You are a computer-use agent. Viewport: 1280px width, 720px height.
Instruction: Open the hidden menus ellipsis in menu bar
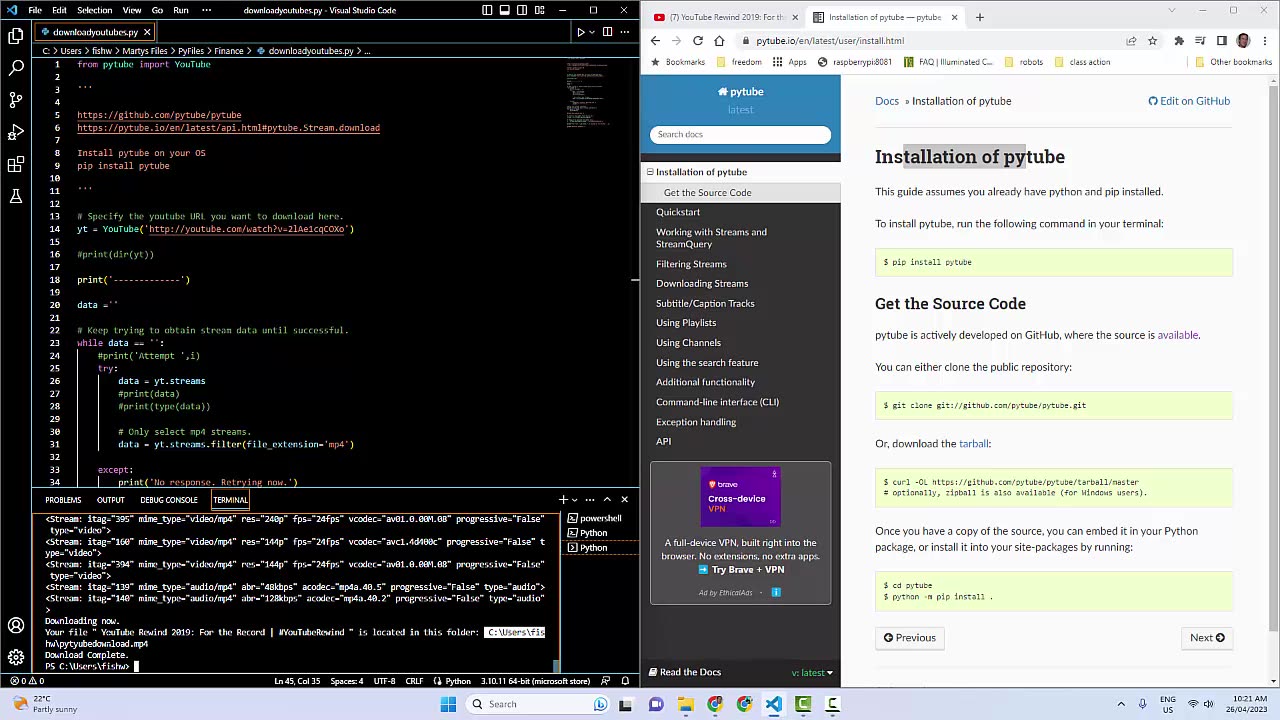tap(206, 10)
